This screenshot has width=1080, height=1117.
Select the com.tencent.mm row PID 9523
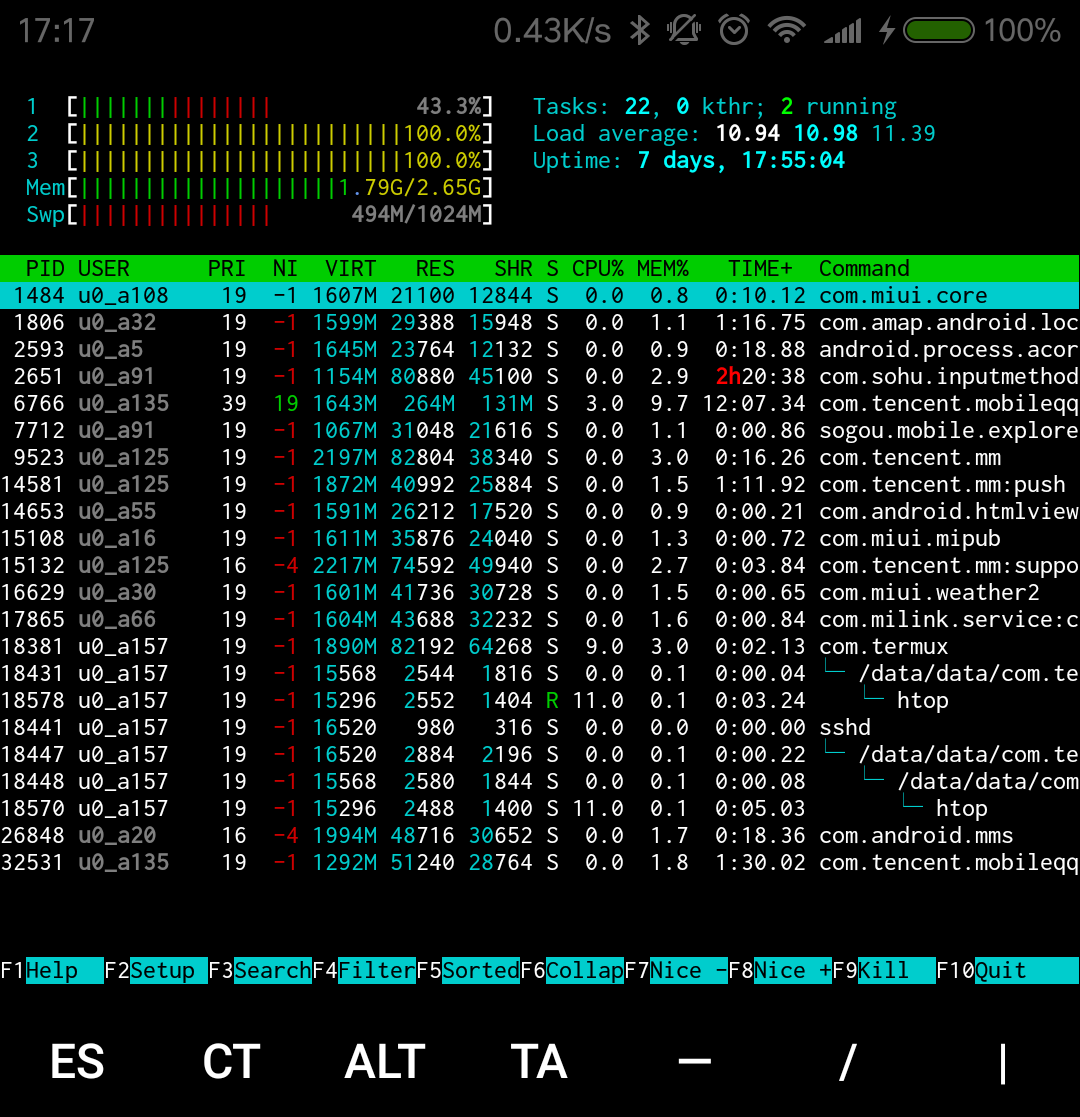pos(540,458)
